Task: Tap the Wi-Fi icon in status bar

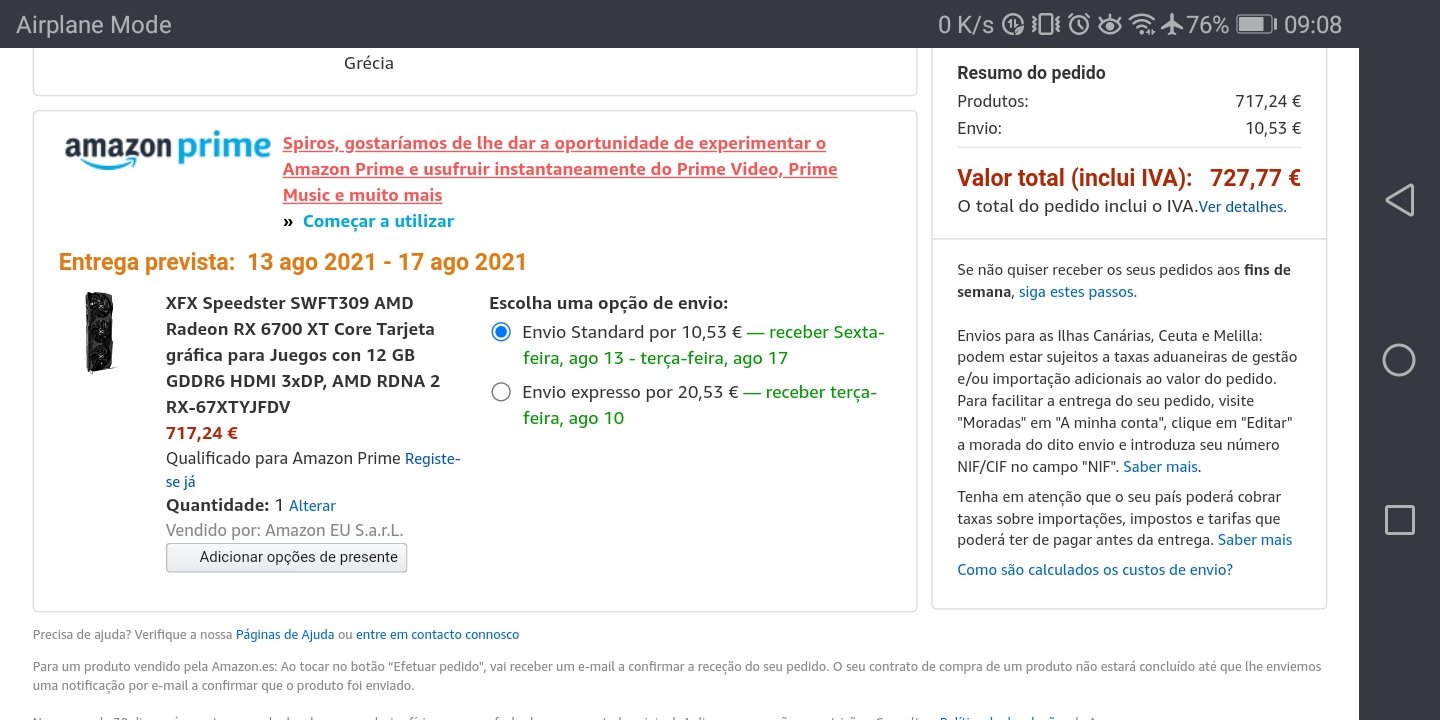Action: tap(1141, 24)
